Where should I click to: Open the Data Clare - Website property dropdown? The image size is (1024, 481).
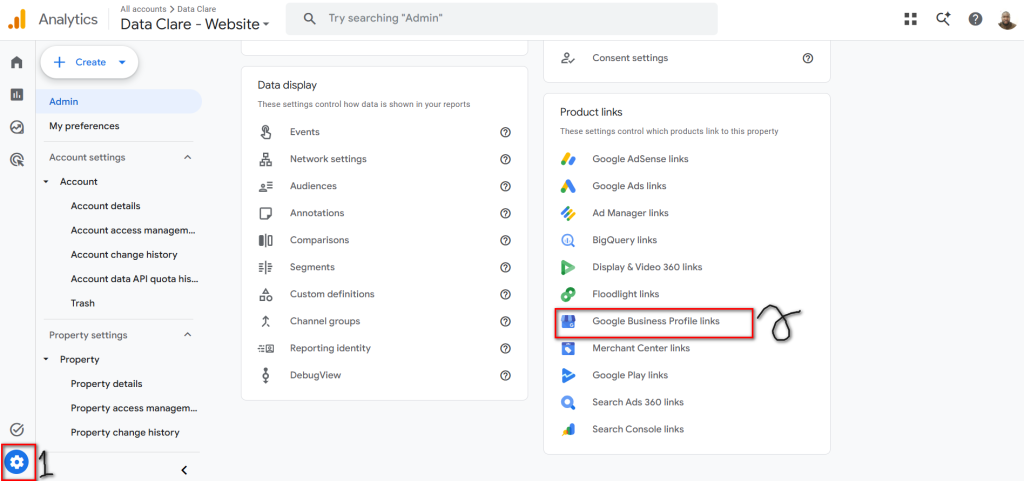pyautogui.click(x=195, y=25)
